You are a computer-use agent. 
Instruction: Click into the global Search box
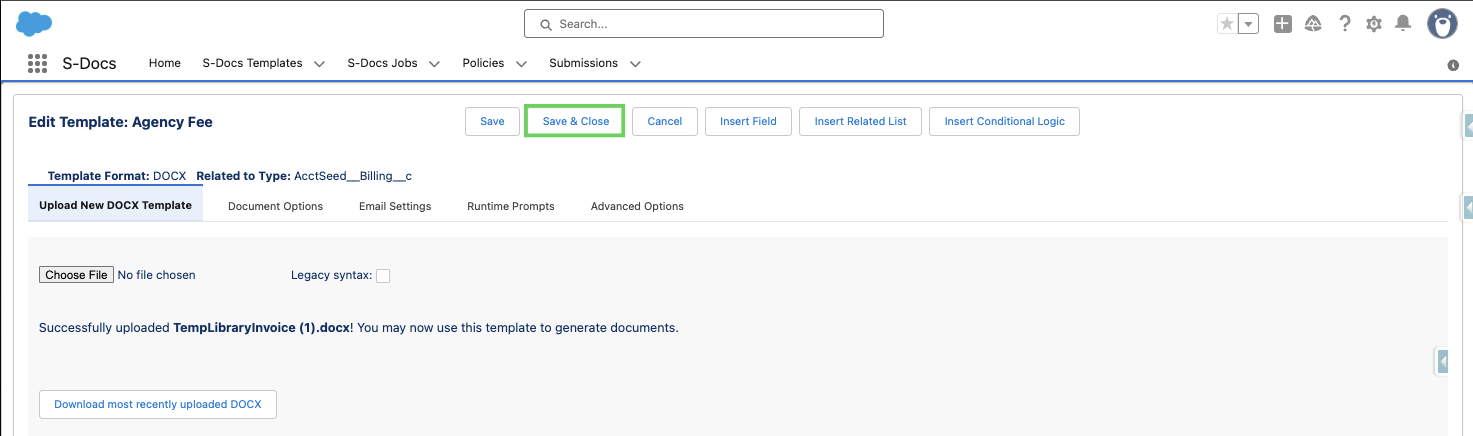pyautogui.click(x=704, y=23)
